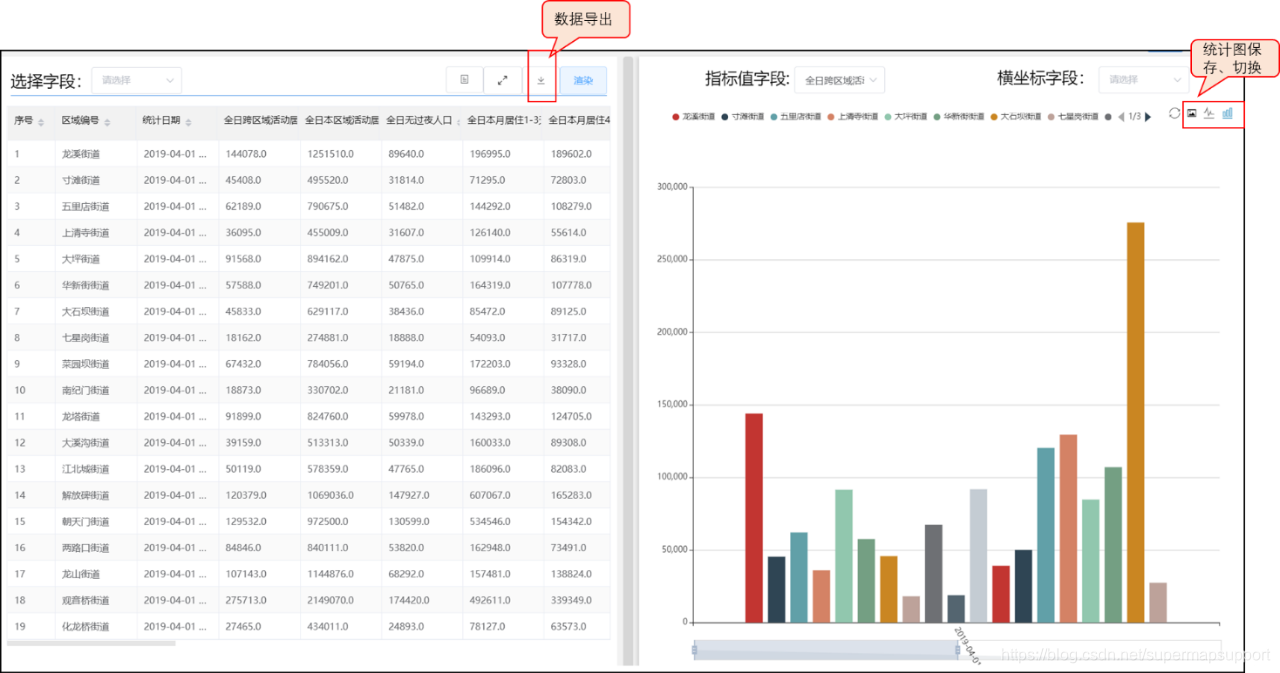1280x673 pixels.
Task: Select the 华新街街道 table cell
Action: (x=97, y=285)
